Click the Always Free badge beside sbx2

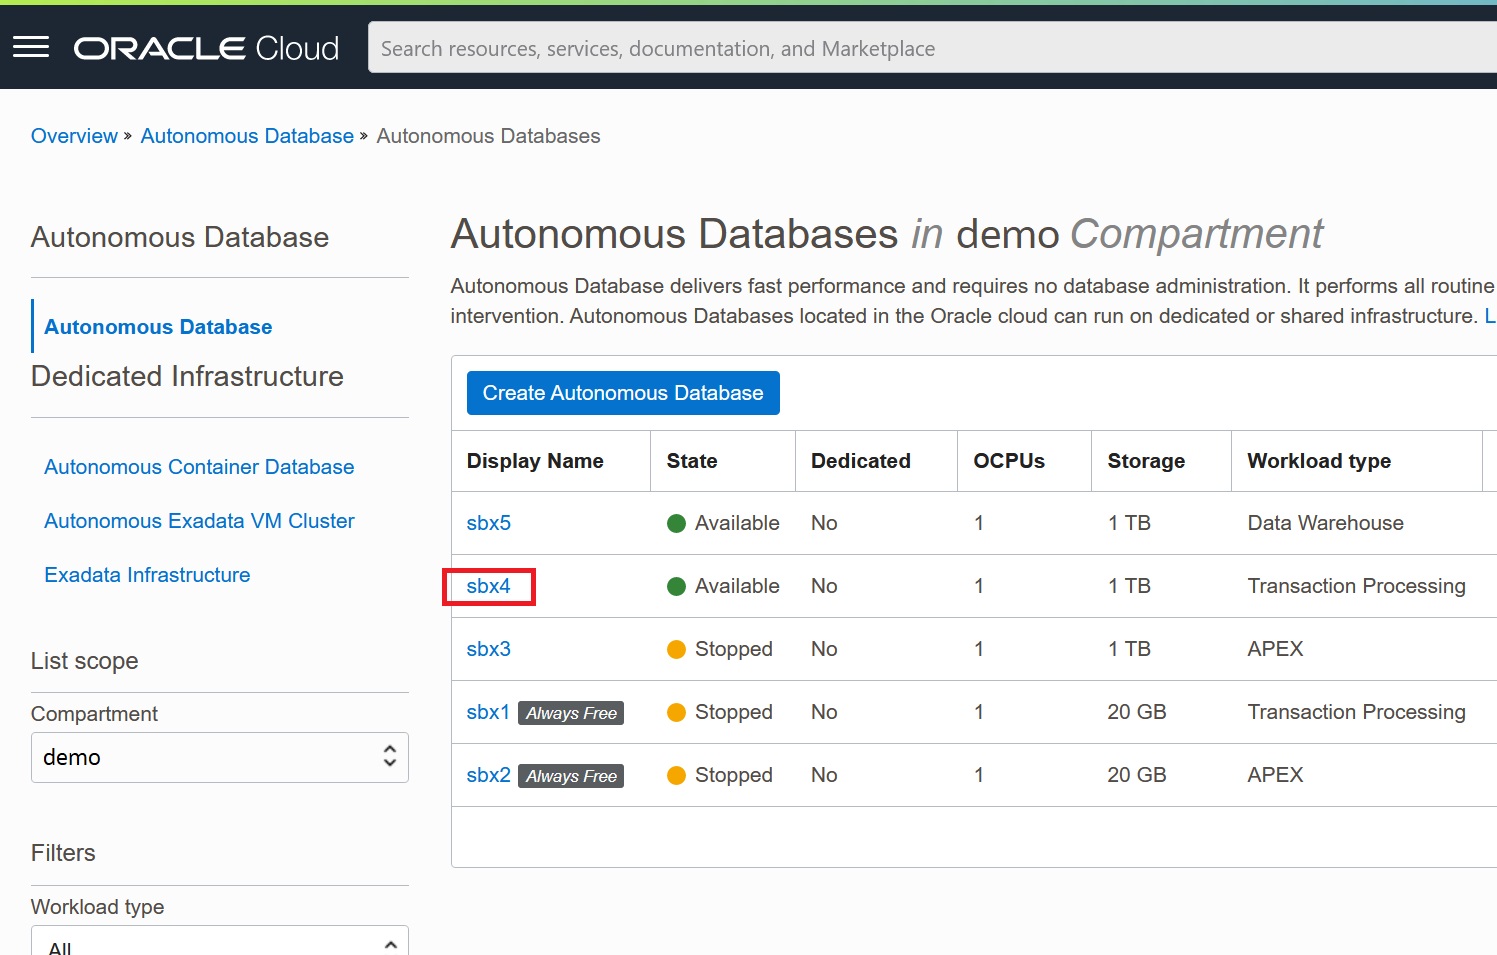[x=571, y=776]
